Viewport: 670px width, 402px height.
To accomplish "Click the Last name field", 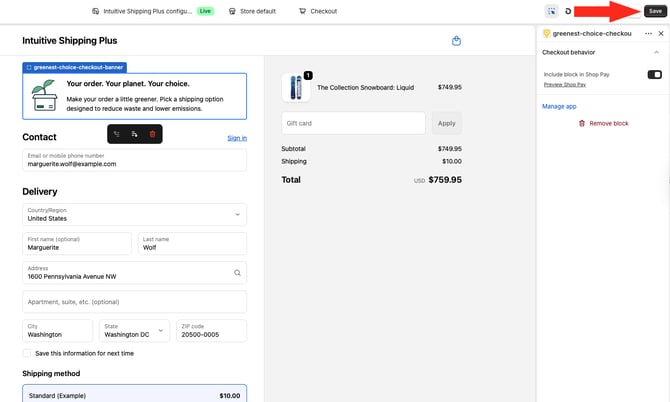I will coord(192,244).
